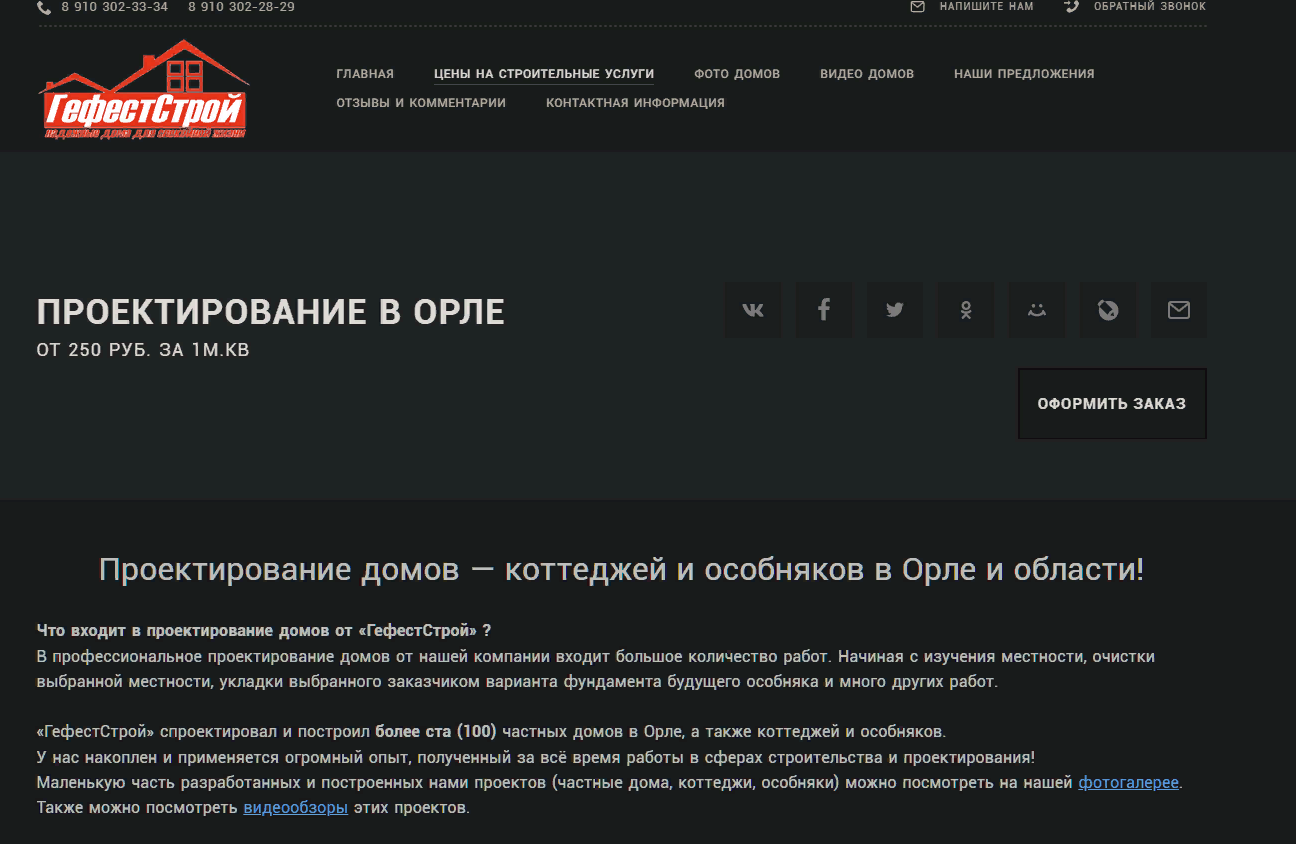Navigate to Контактная информация

coord(635,103)
